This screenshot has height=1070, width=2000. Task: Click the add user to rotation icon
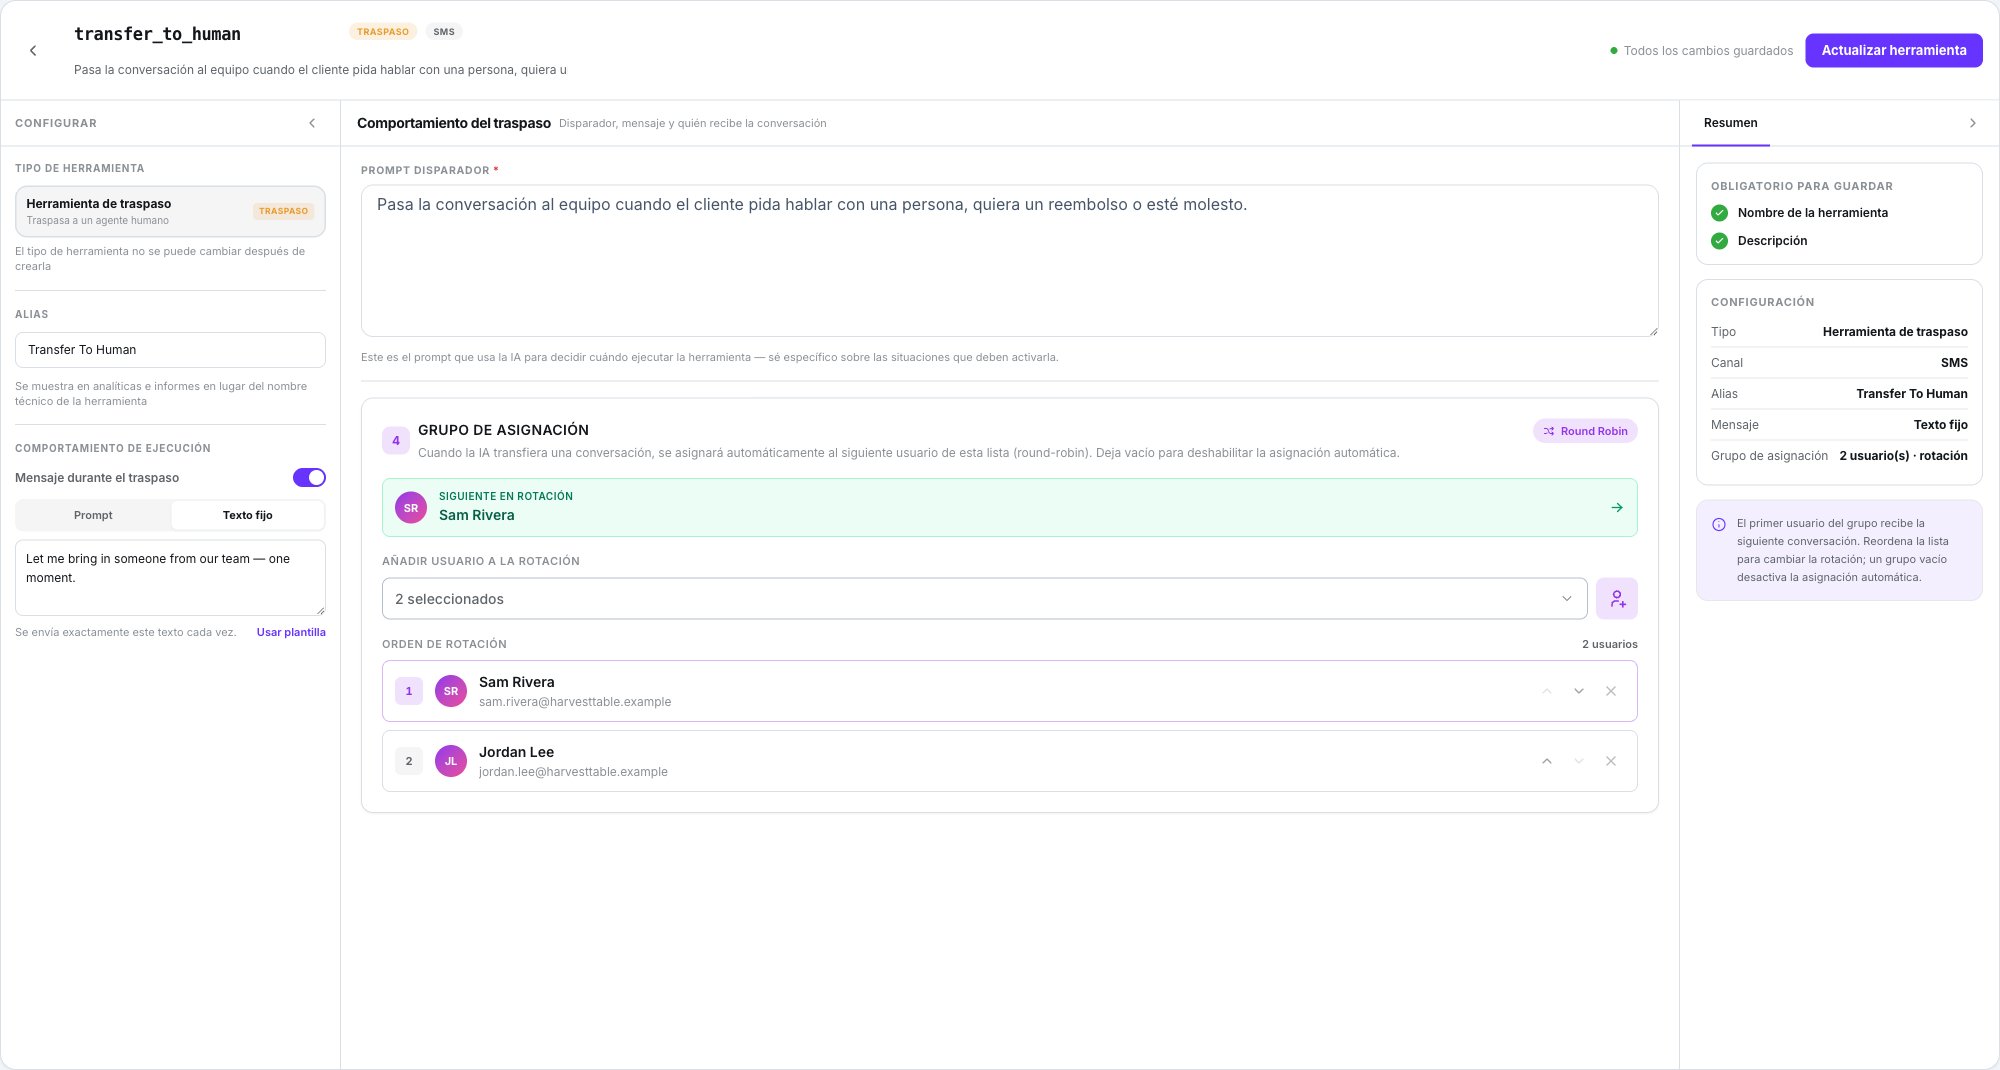coord(1616,599)
